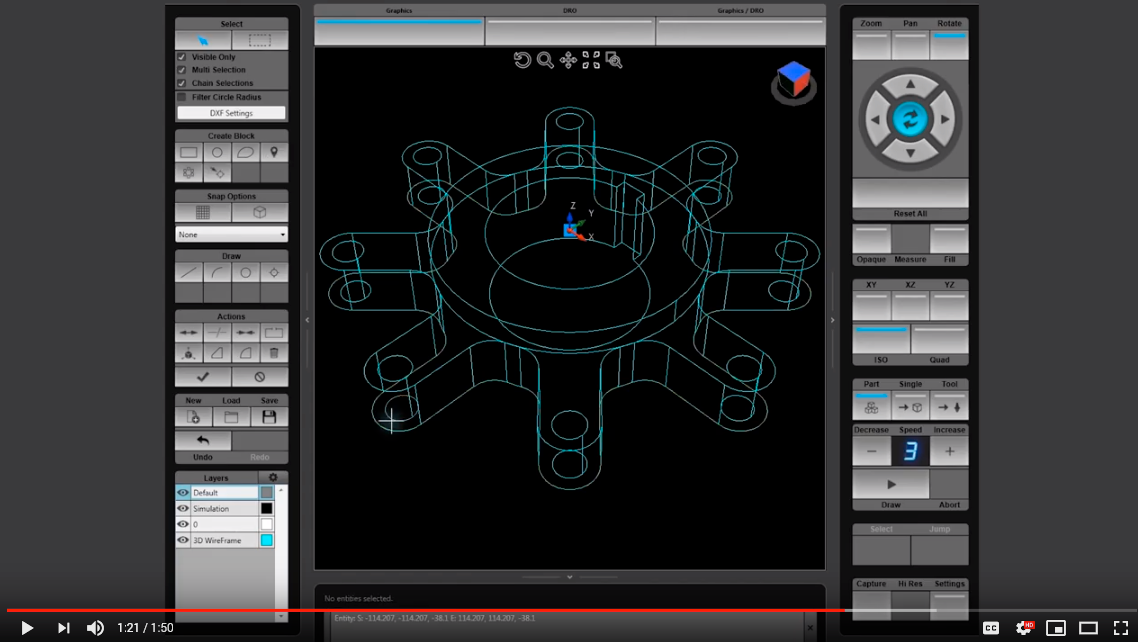This screenshot has width=1138, height=642.
Task: Create a new file
Action: [x=193, y=417]
